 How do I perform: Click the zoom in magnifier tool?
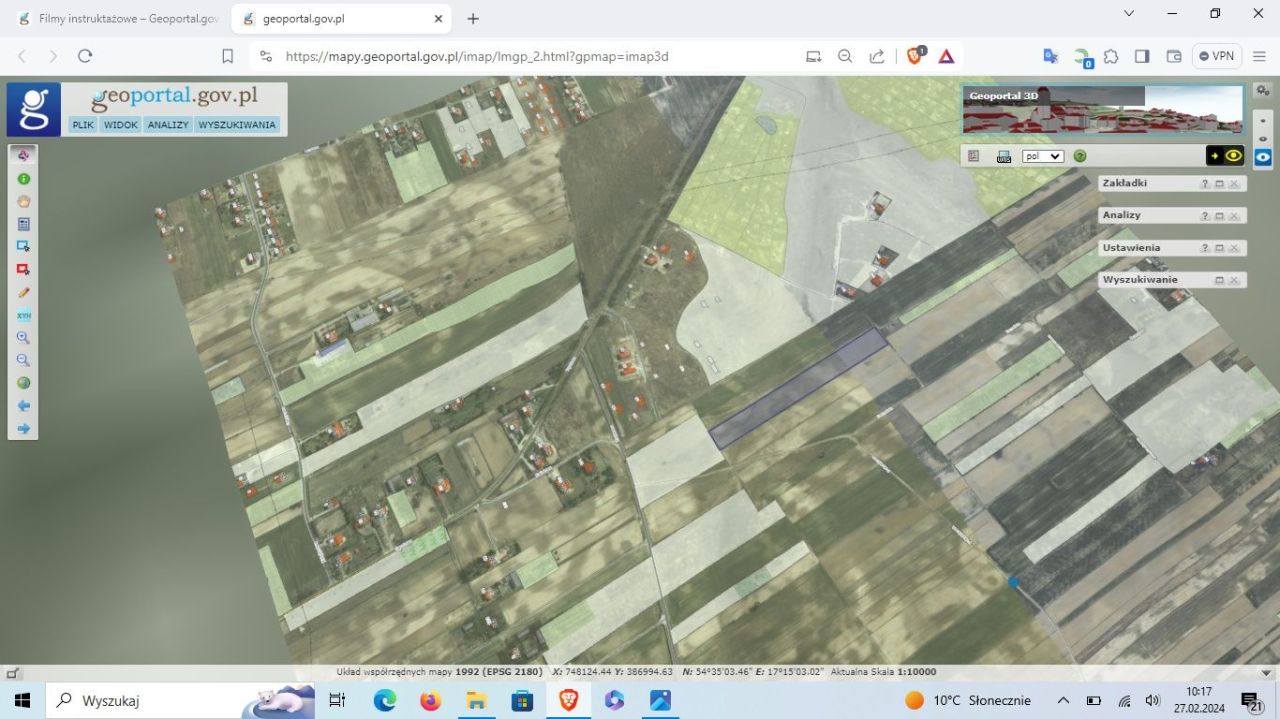pos(24,338)
